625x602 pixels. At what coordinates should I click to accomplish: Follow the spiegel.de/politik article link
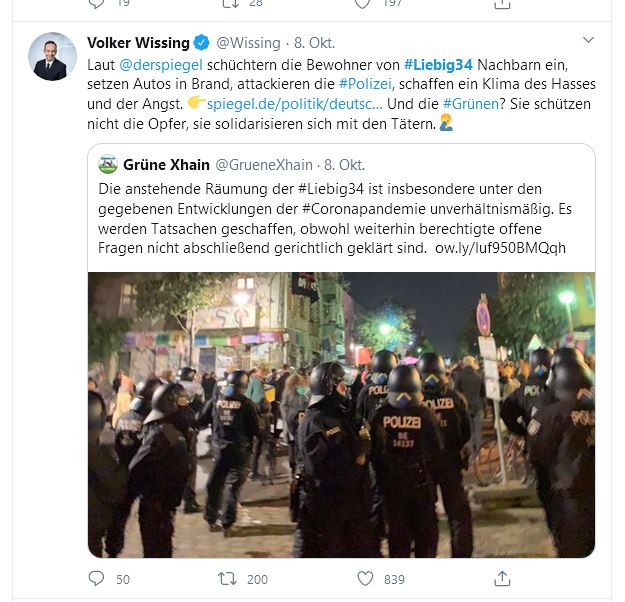[295, 104]
